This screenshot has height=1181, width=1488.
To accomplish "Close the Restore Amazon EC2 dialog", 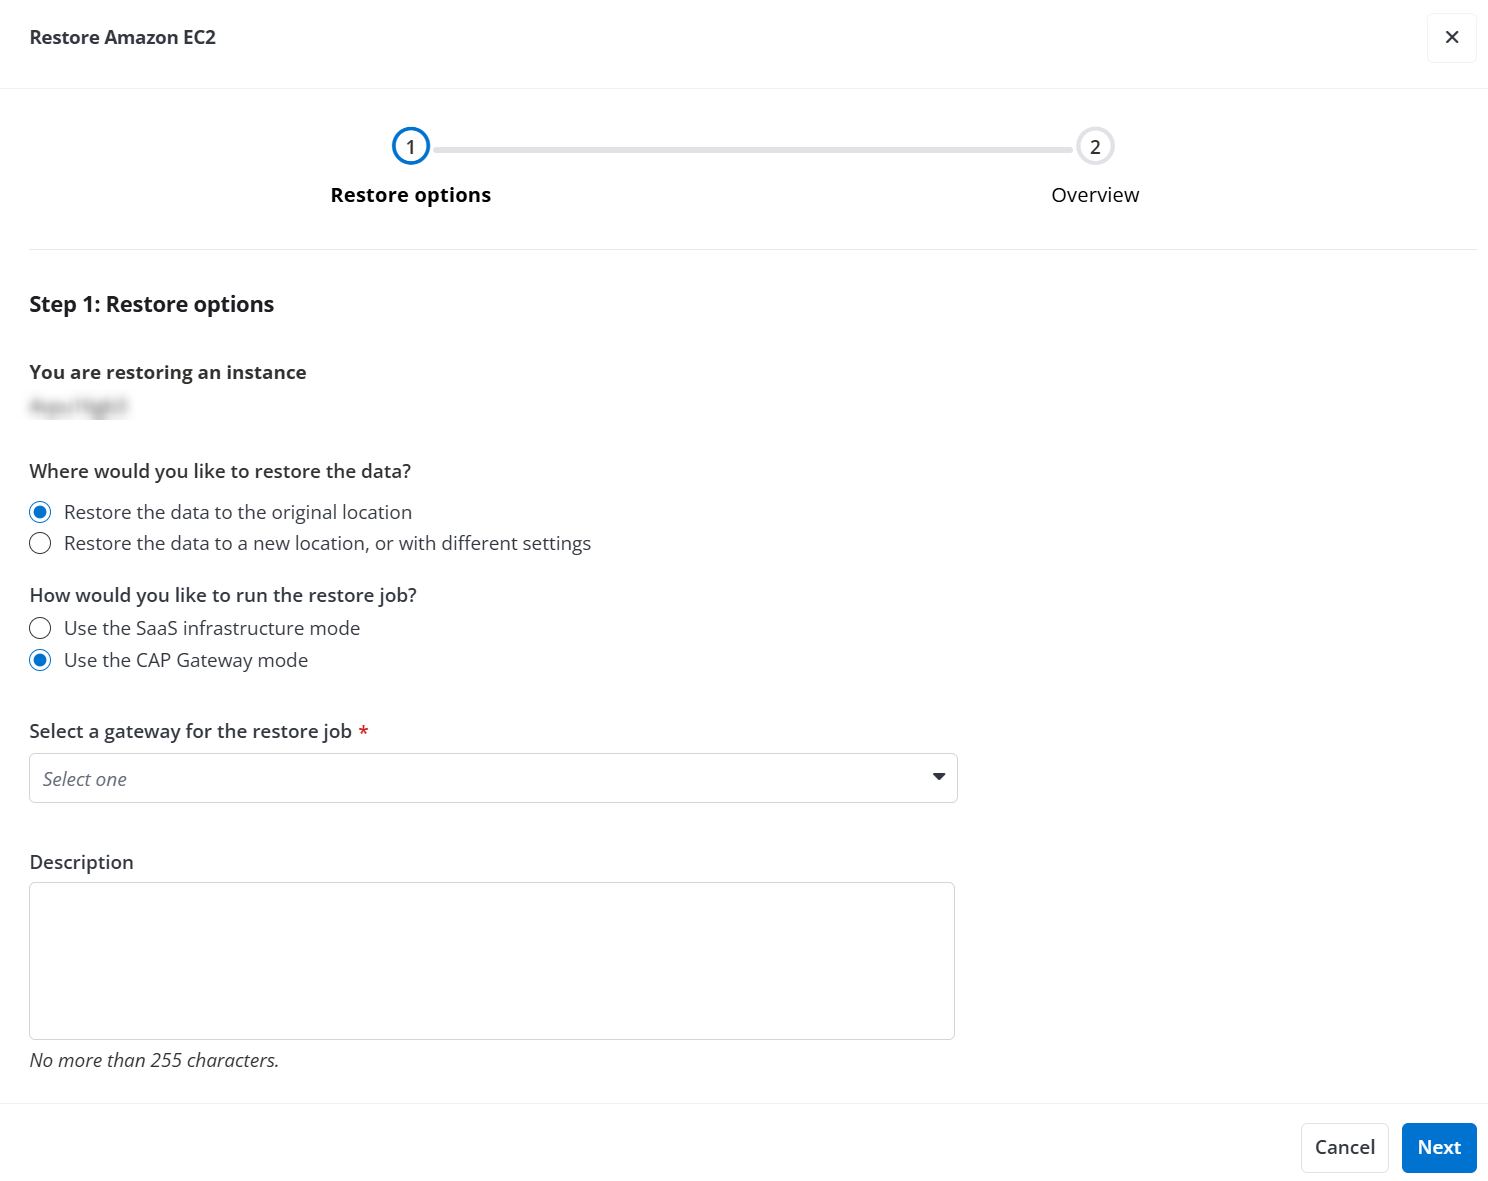I will (x=1451, y=37).
